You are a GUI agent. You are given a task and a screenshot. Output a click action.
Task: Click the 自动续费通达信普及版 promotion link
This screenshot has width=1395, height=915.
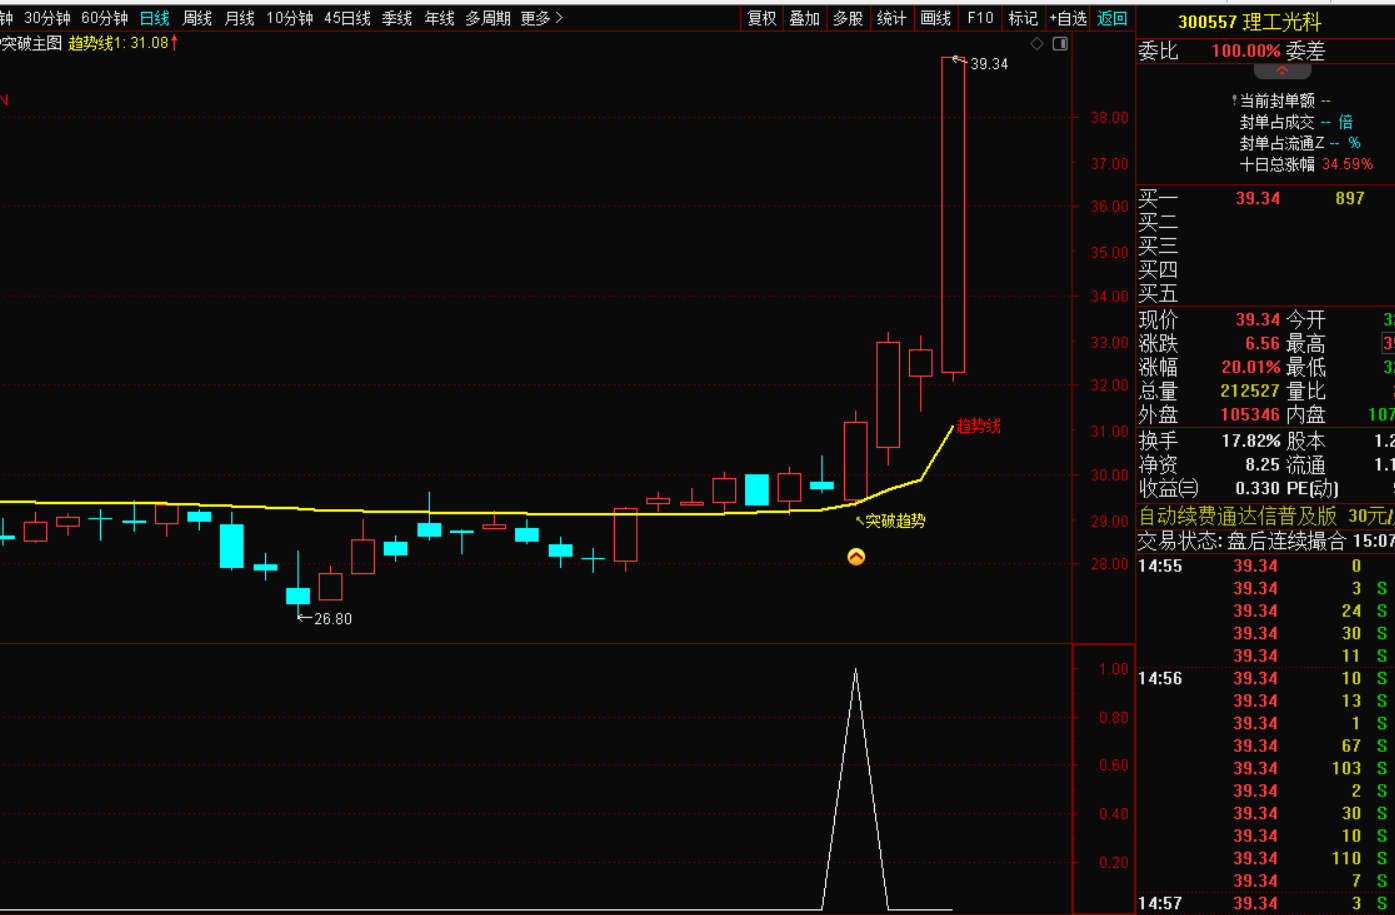tap(1238, 516)
